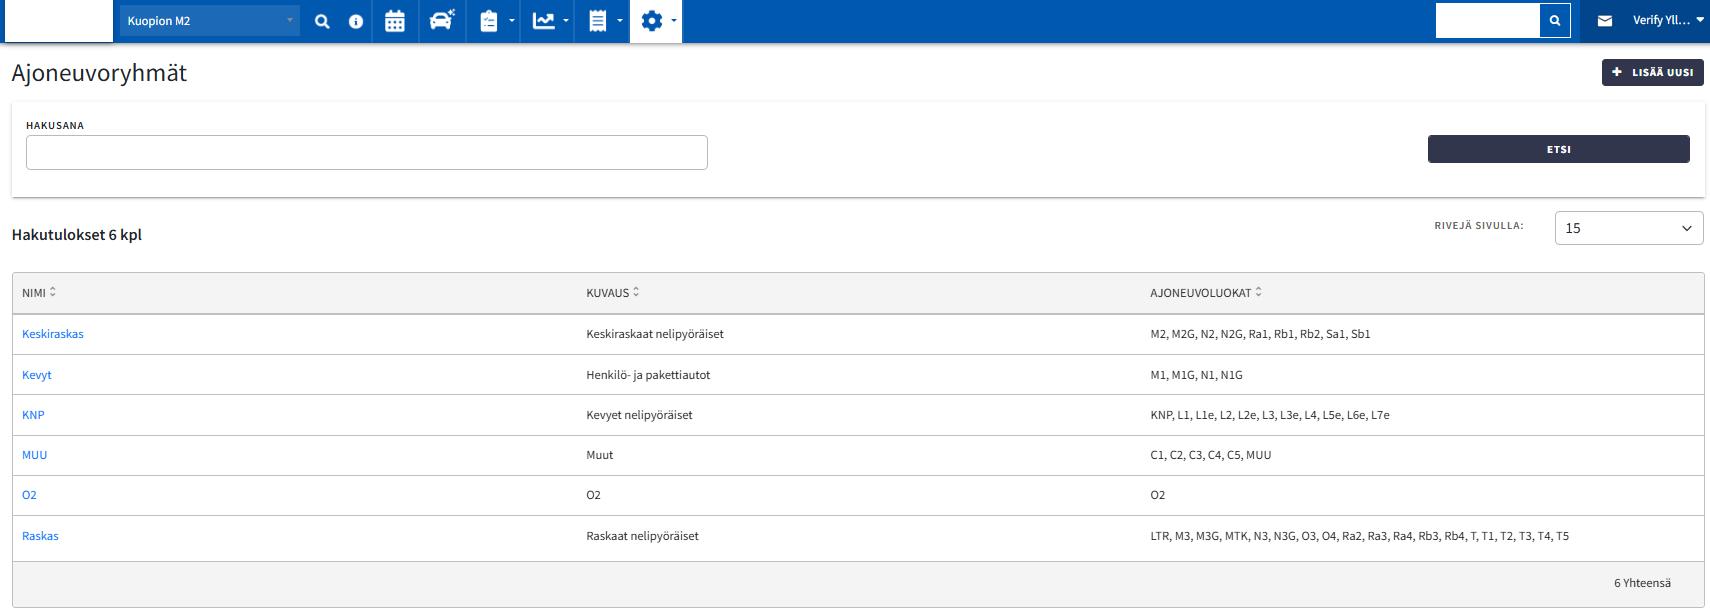Open the receipt icon menu

pos(602,21)
